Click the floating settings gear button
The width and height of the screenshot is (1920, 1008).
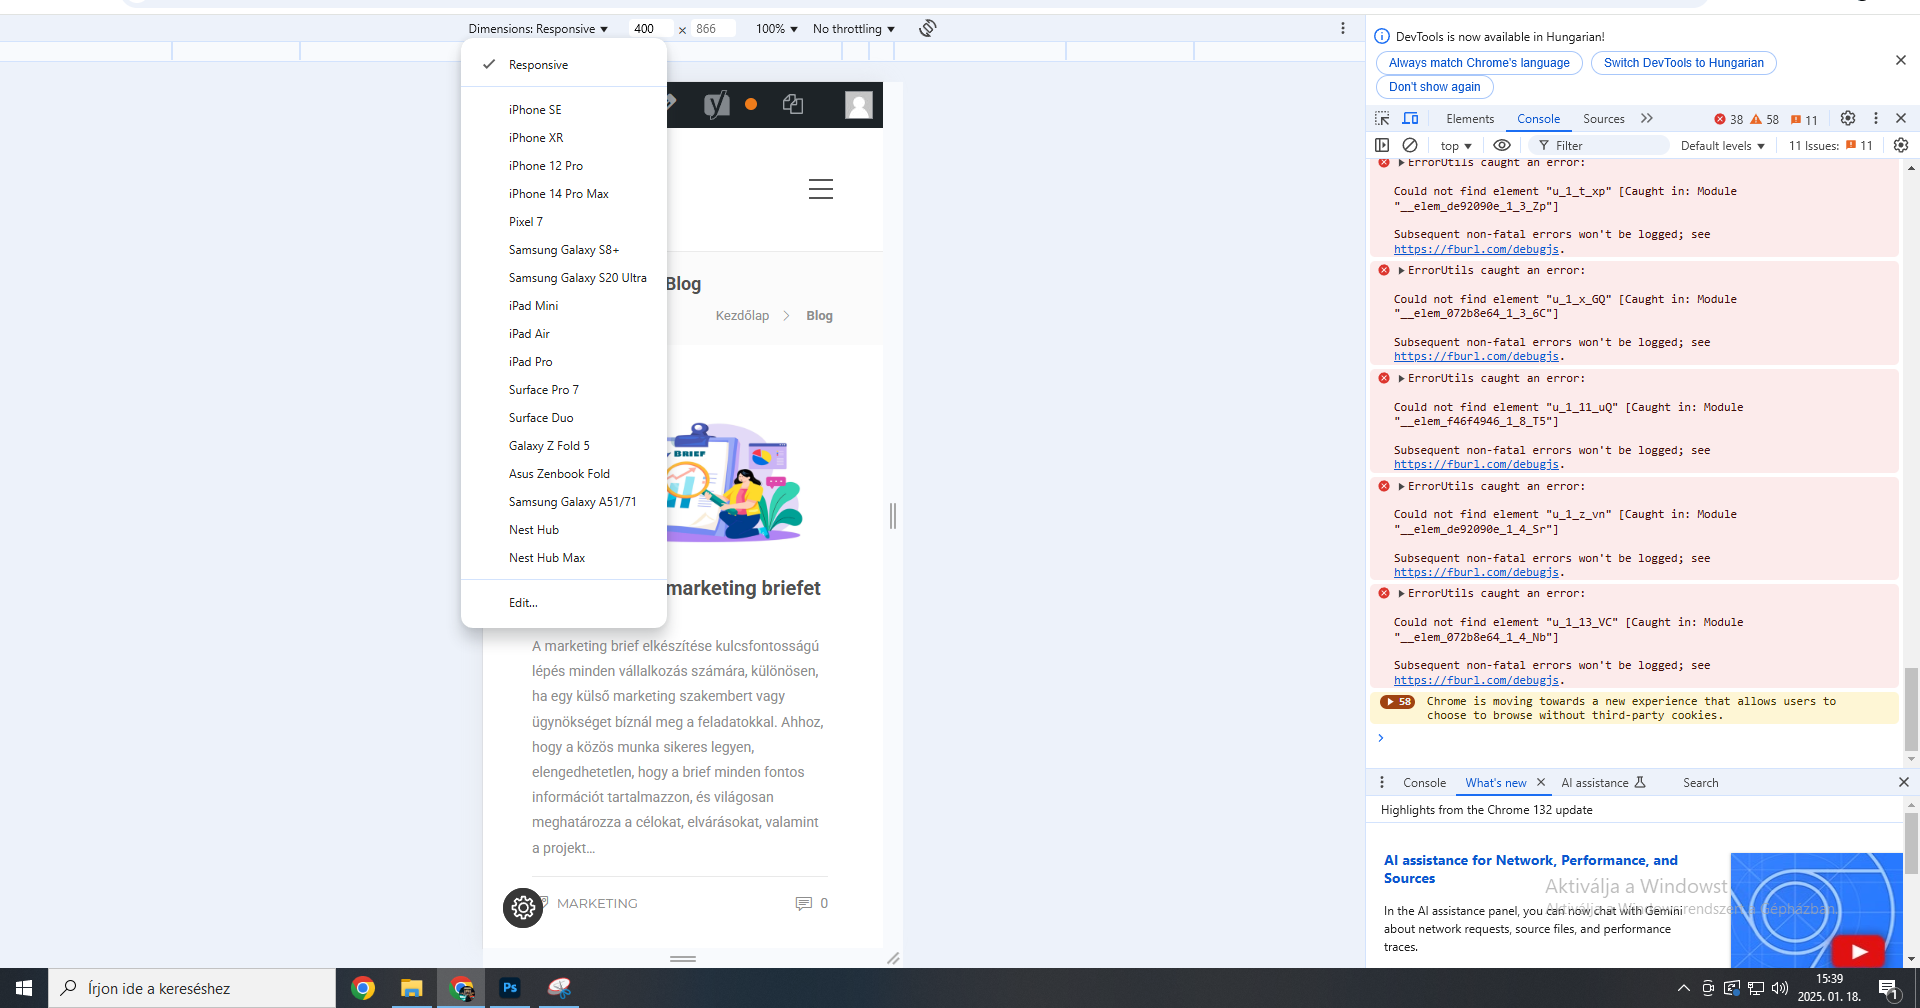pos(523,908)
